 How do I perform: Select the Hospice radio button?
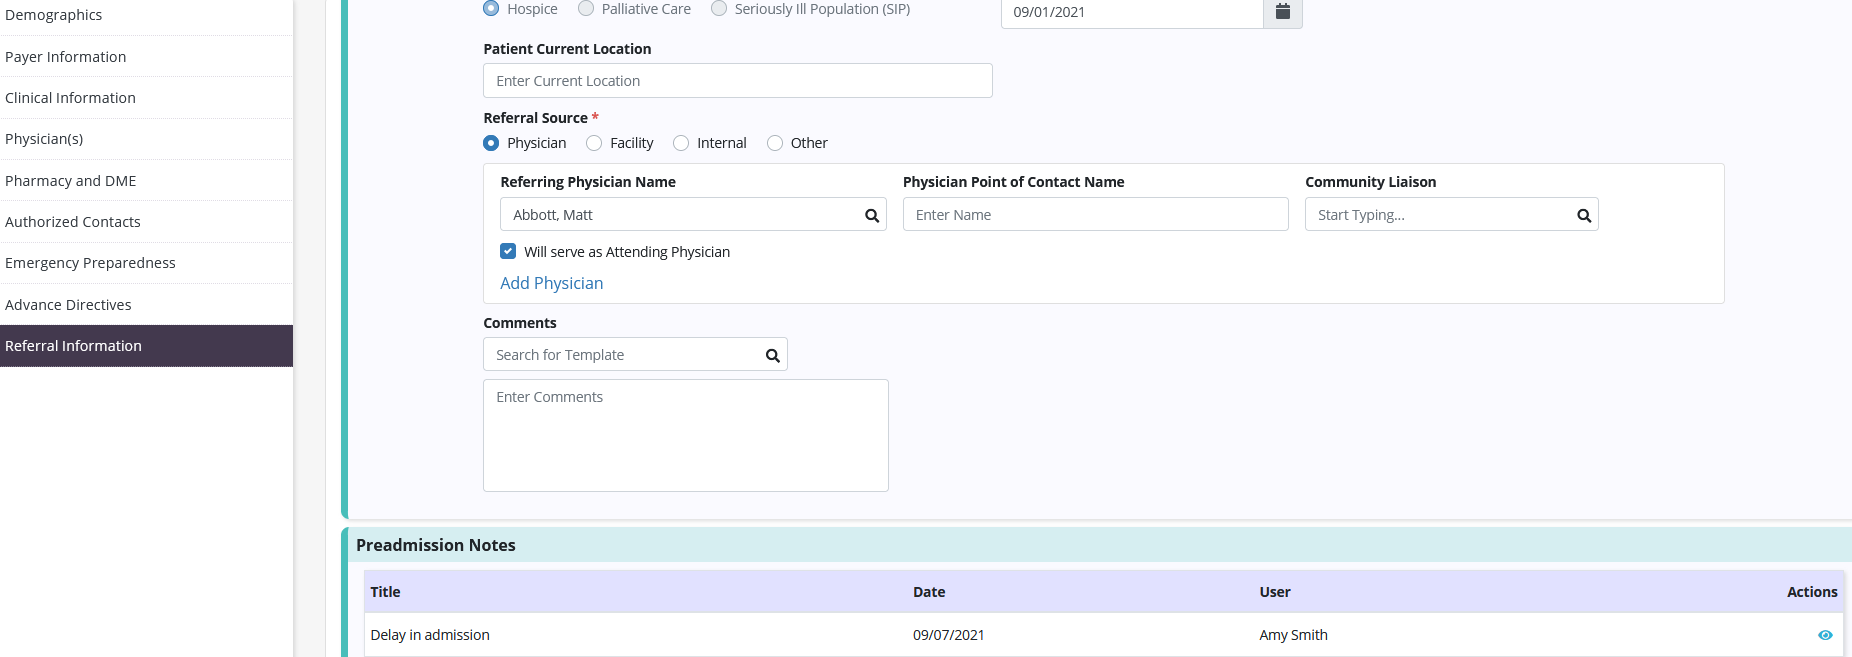click(x=491, y=9)
